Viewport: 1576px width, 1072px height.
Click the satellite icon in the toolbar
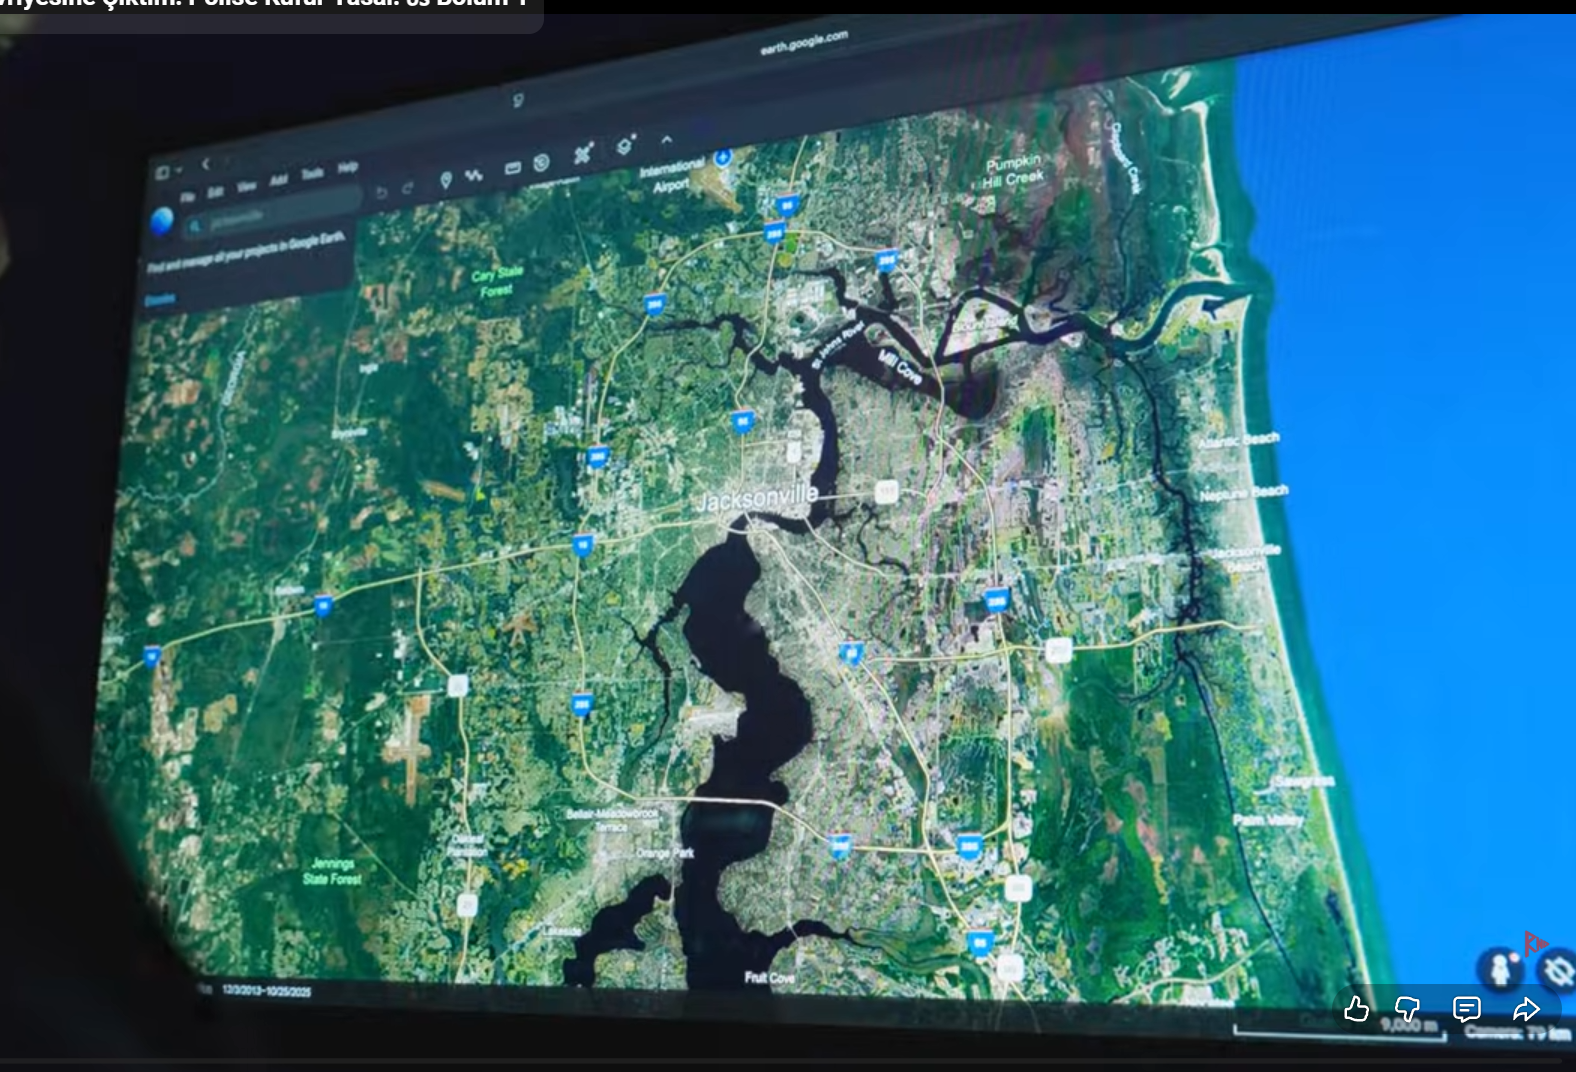(x=583, y=154)
